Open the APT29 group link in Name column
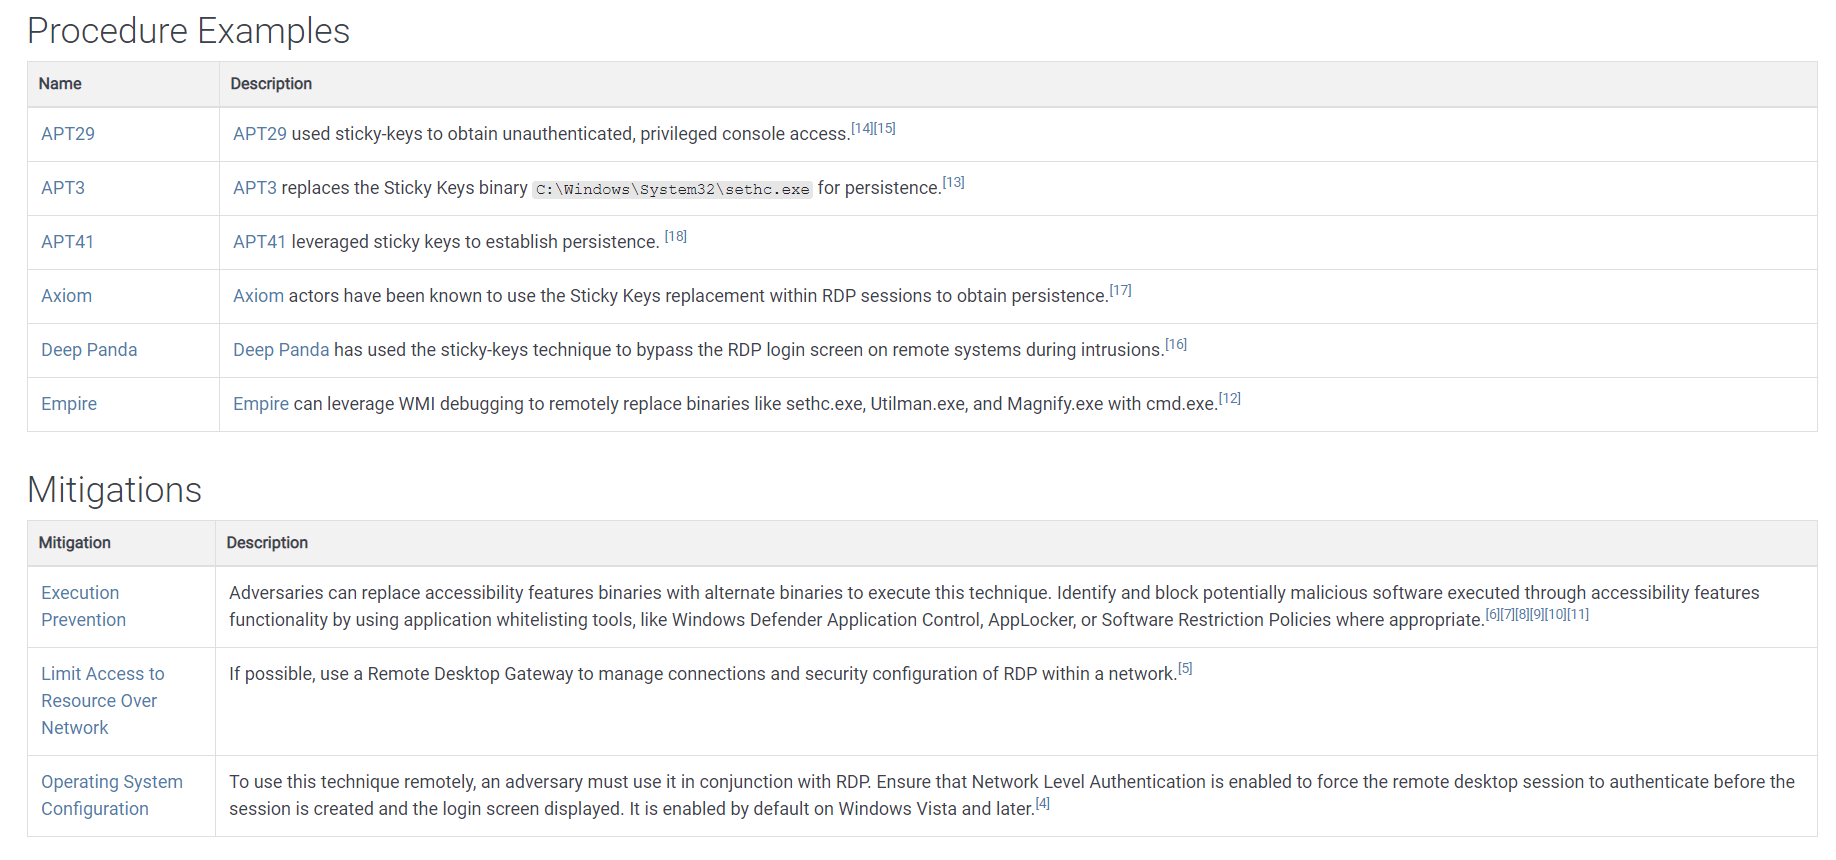Image resolution: width=1836 pixels, height=860 pixels. point(68,134)
